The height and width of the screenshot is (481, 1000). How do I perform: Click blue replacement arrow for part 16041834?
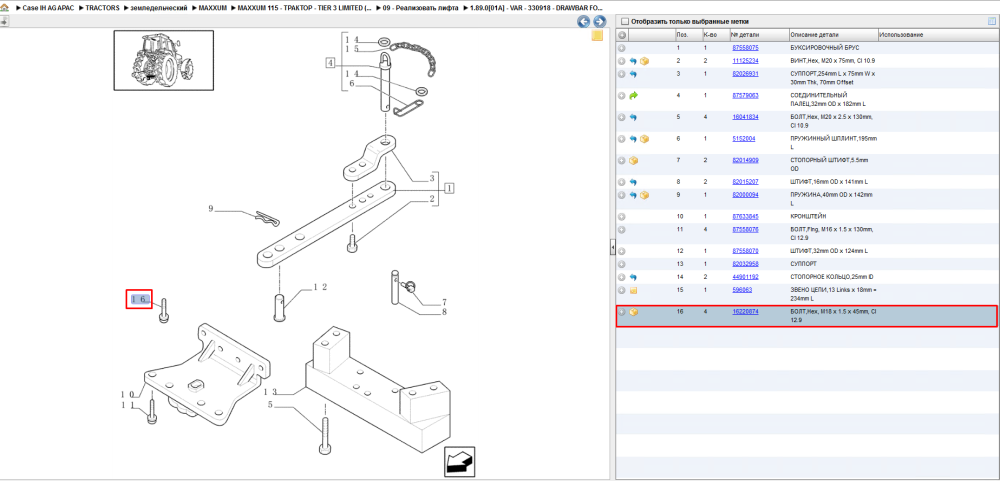633,117
